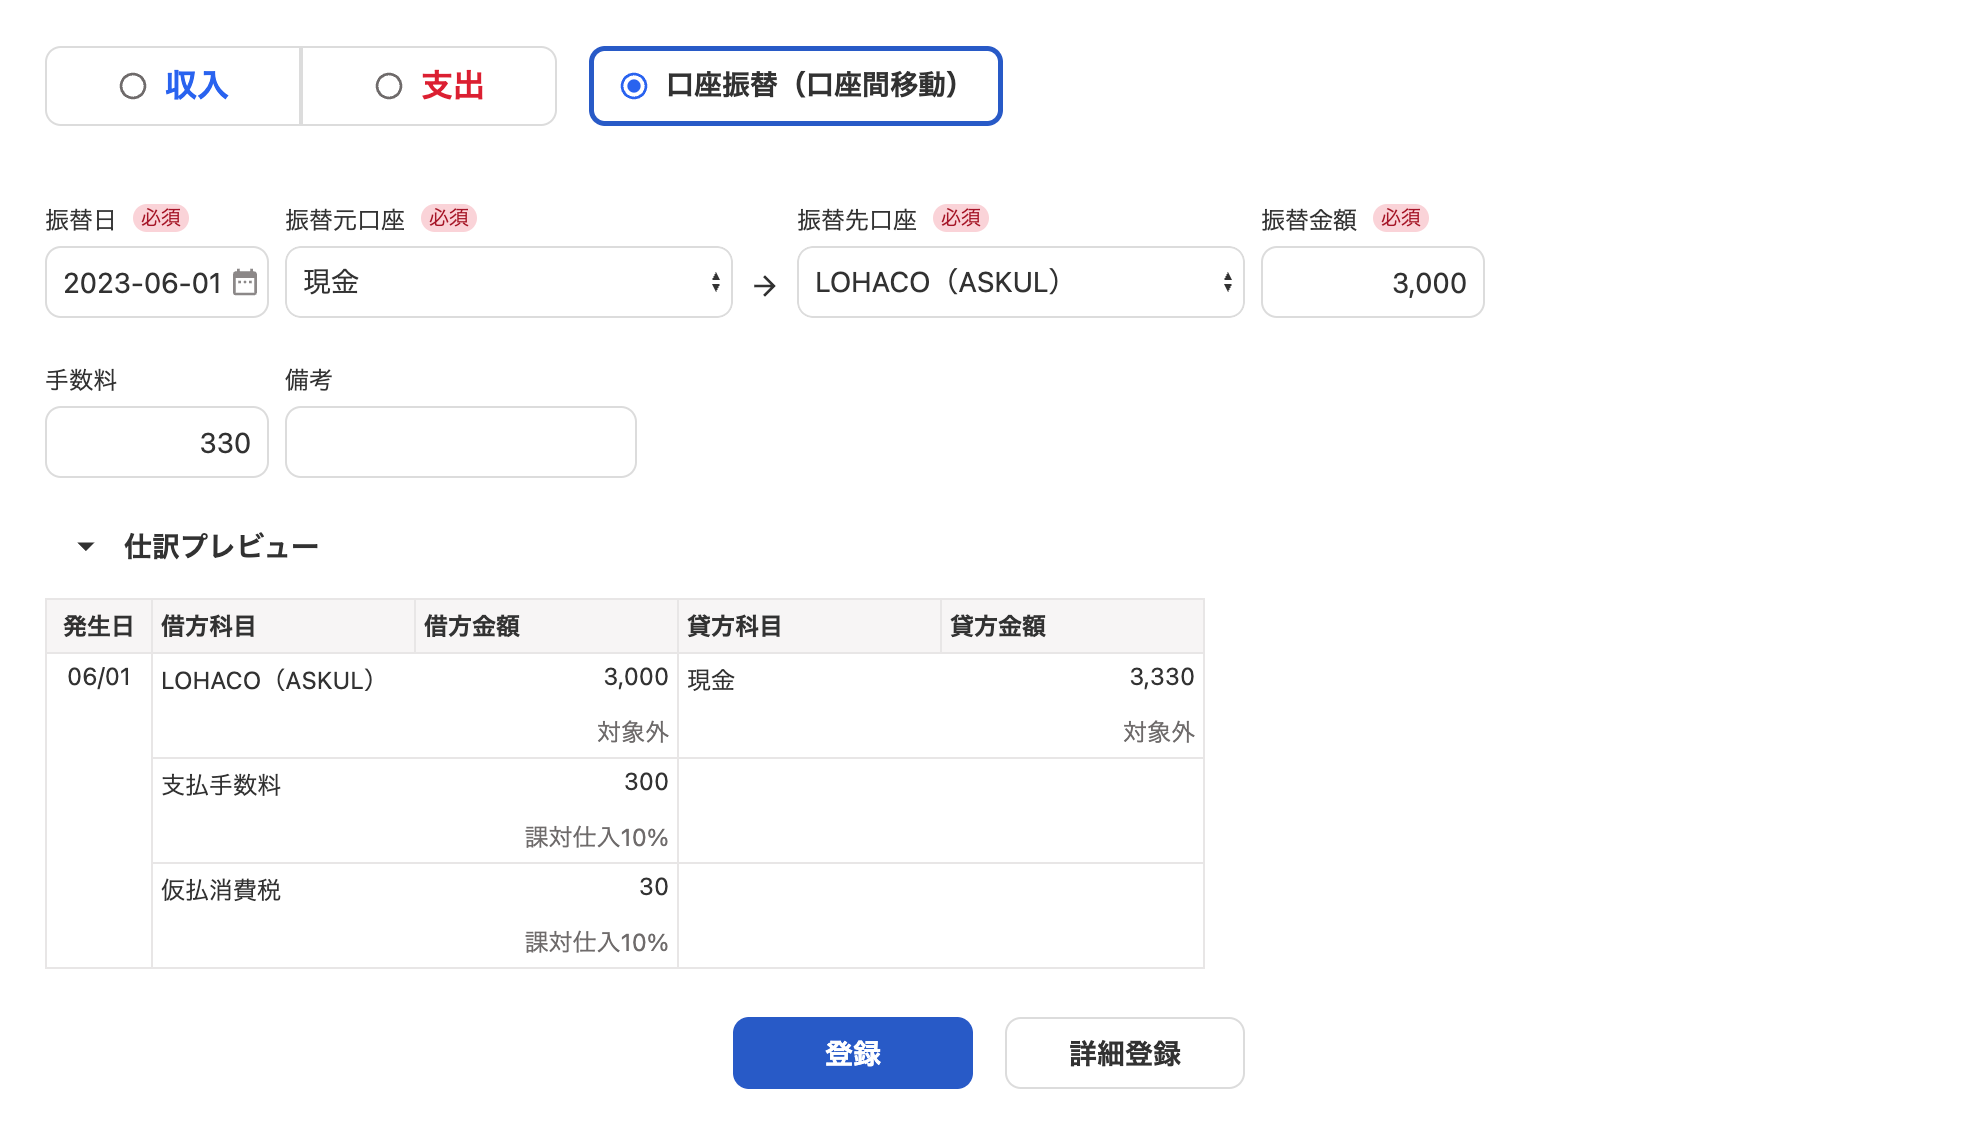This screenshot has width=1978, height=1134.
Task: Click 課対仕入10% under 仮払消費税
Action: [597, 942]
